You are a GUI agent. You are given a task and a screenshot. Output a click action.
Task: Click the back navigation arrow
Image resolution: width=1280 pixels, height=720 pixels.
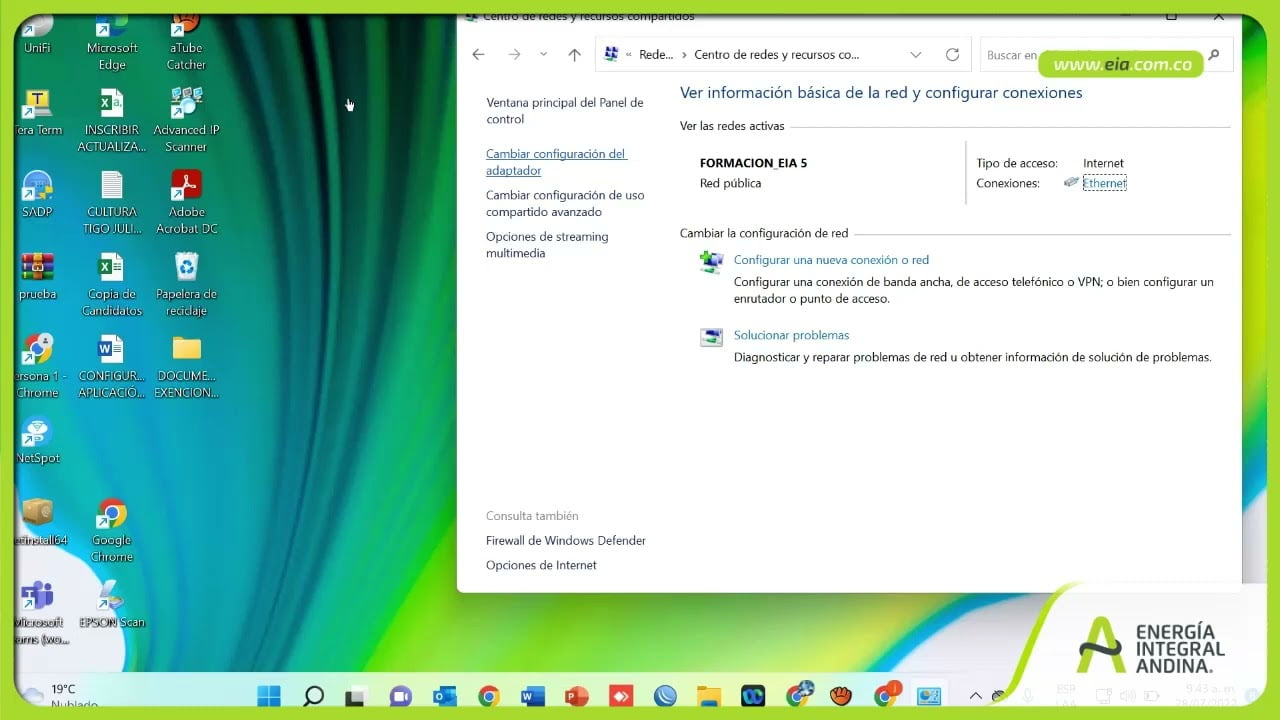479,55
